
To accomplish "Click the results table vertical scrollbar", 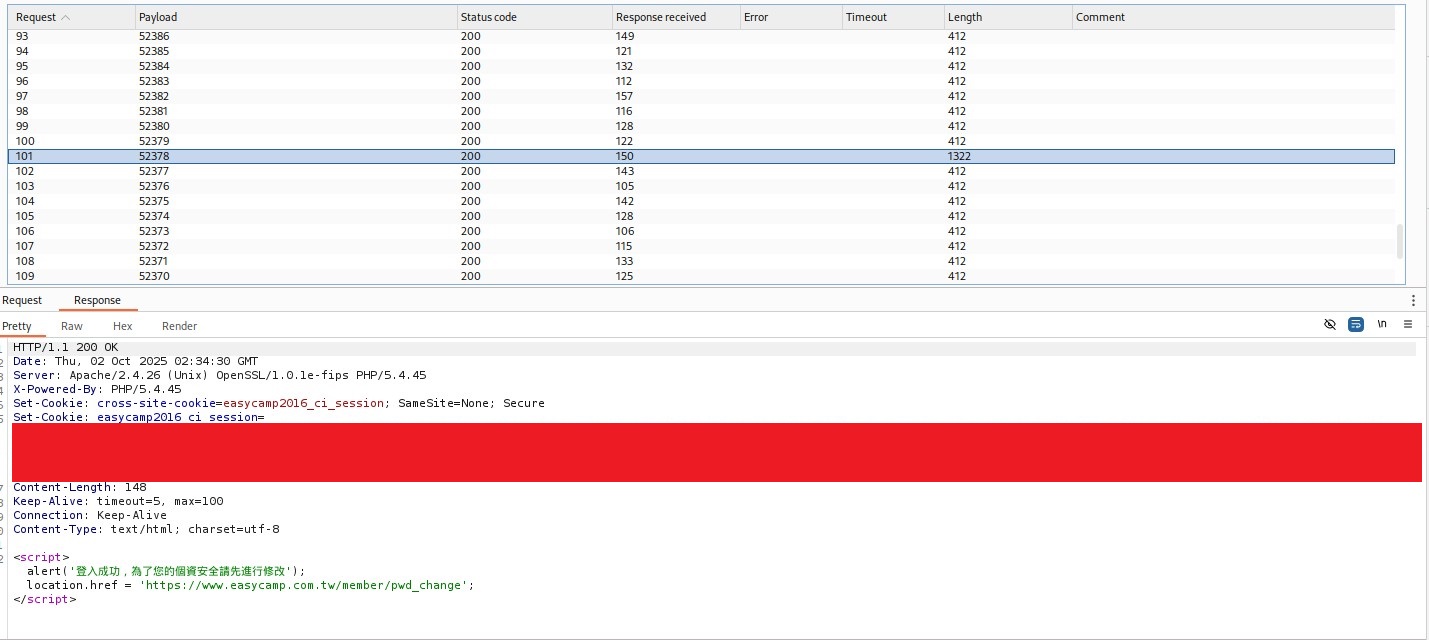I will point(1400,242).
